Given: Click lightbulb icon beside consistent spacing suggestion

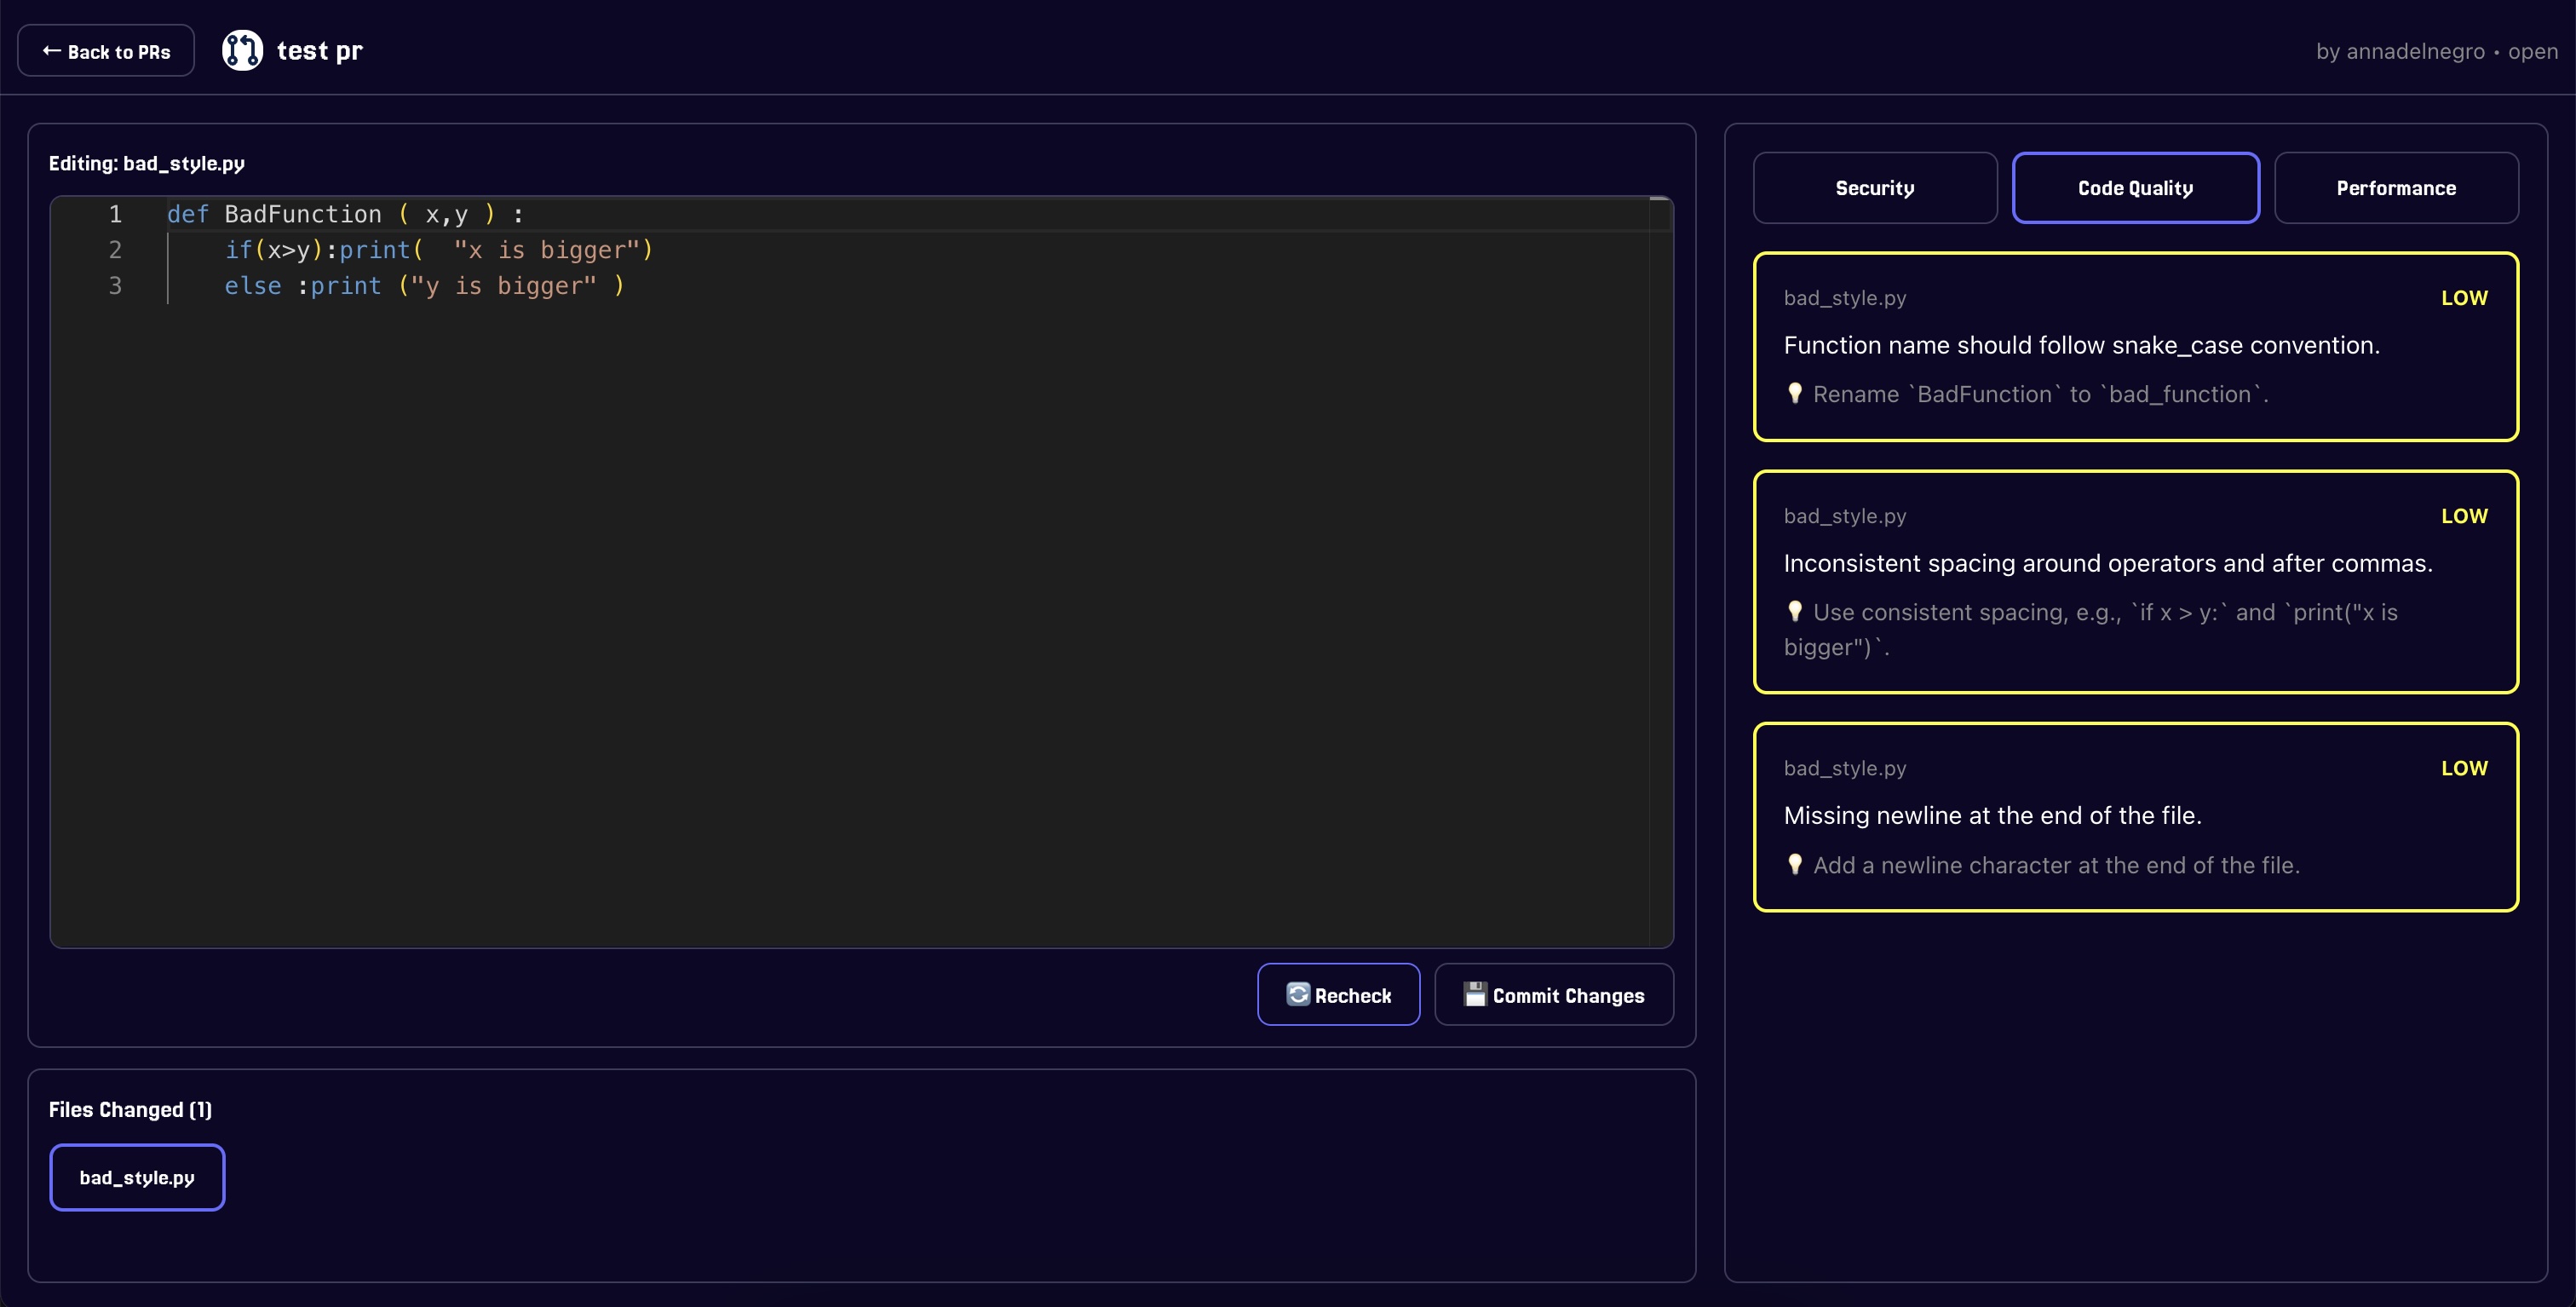Looking at the screenshot, I should click(1795, 611).
